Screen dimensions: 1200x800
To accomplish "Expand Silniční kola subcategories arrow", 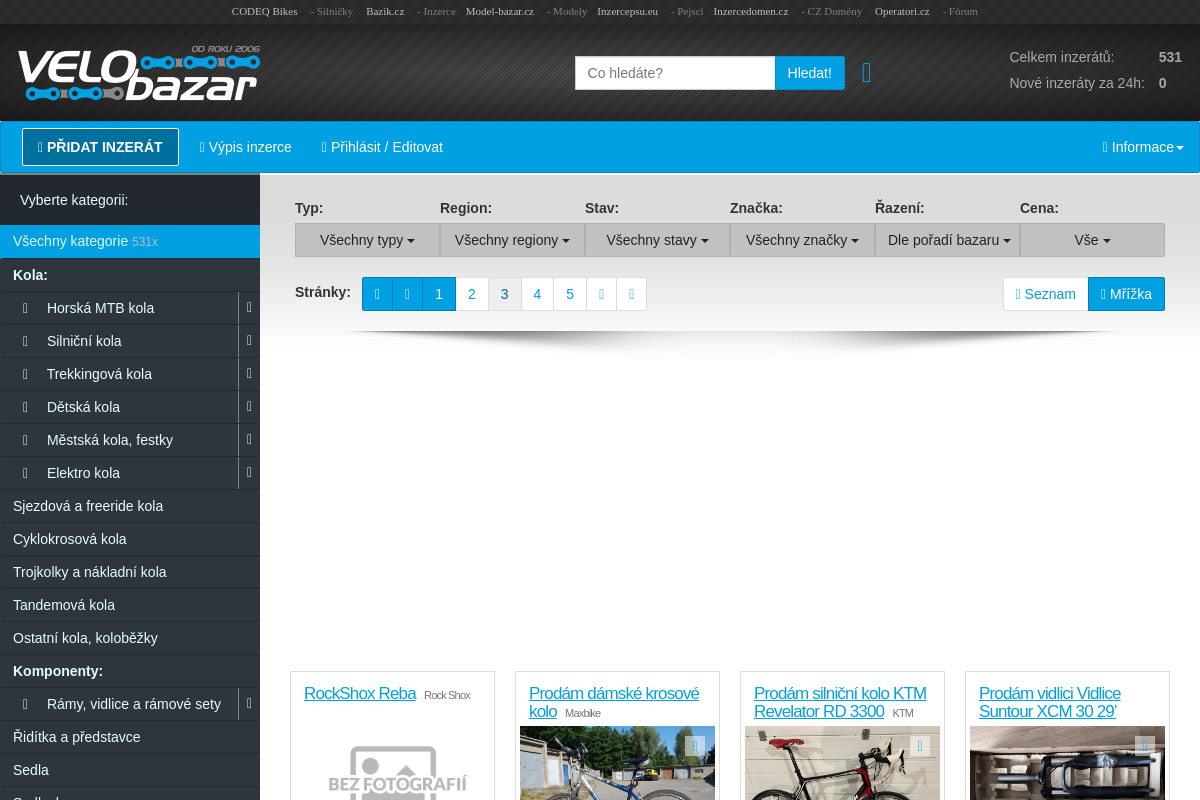I will coord(249,341).
